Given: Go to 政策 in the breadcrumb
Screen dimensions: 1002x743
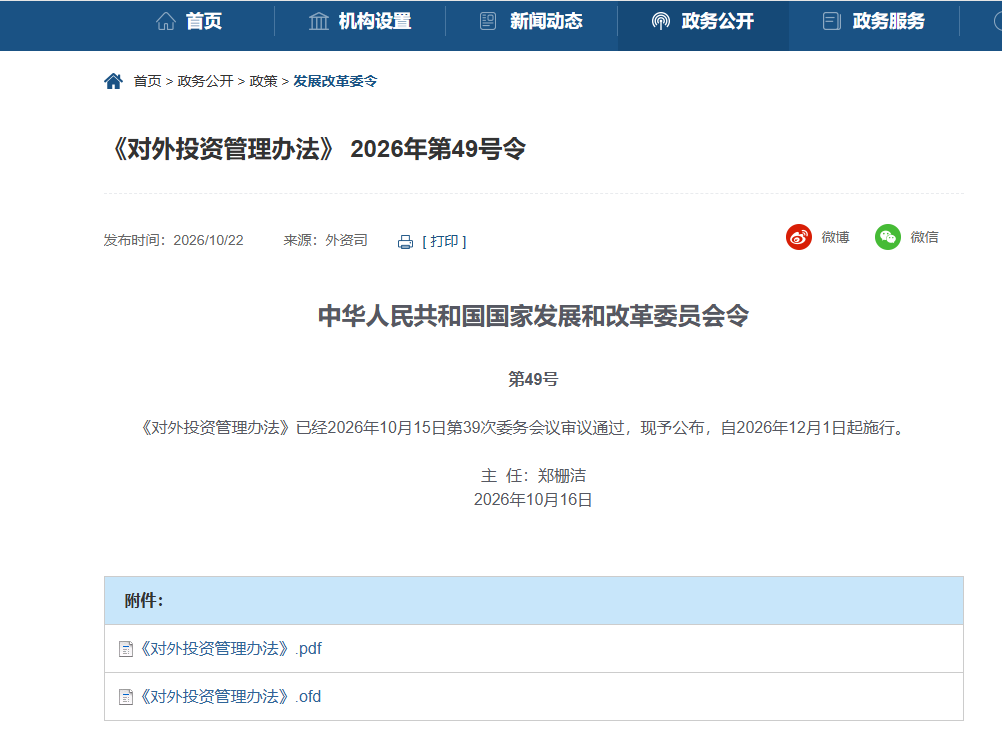Looking at the screenshot, I should pos(263,81).
